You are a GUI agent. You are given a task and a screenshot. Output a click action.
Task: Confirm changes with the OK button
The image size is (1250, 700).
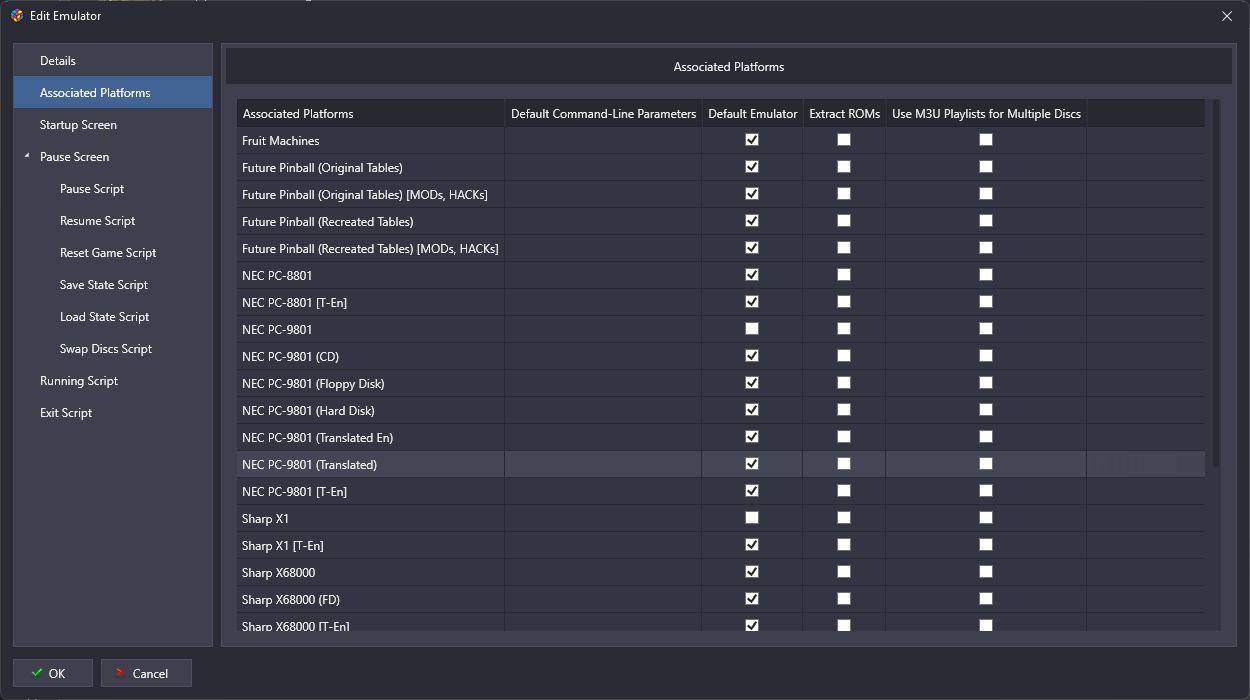(53, 673)
